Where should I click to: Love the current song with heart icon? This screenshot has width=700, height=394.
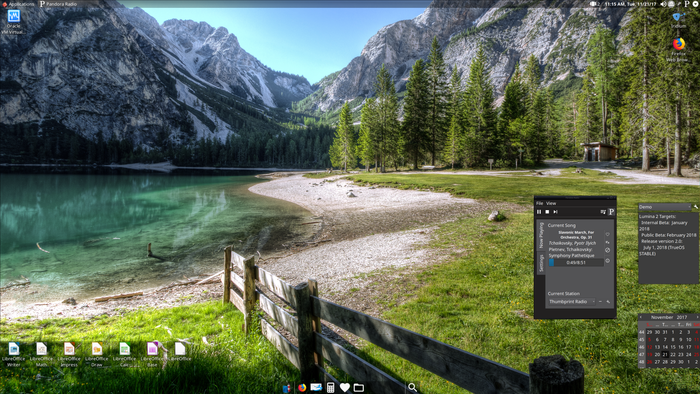607,234
